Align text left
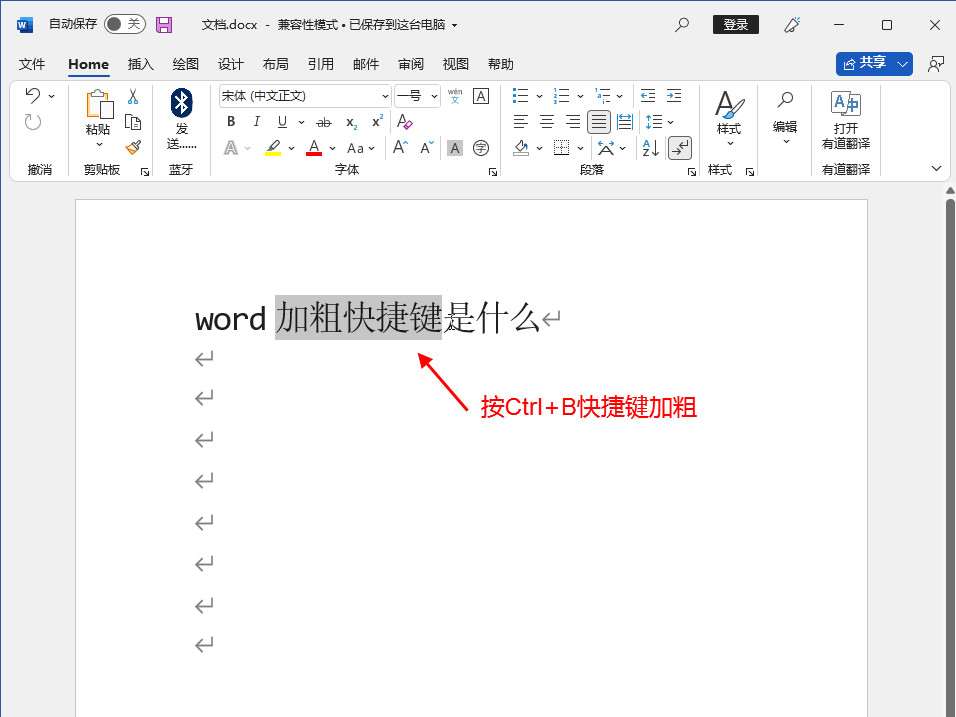This screenshot has height=717, width=956. coord(521,122)
